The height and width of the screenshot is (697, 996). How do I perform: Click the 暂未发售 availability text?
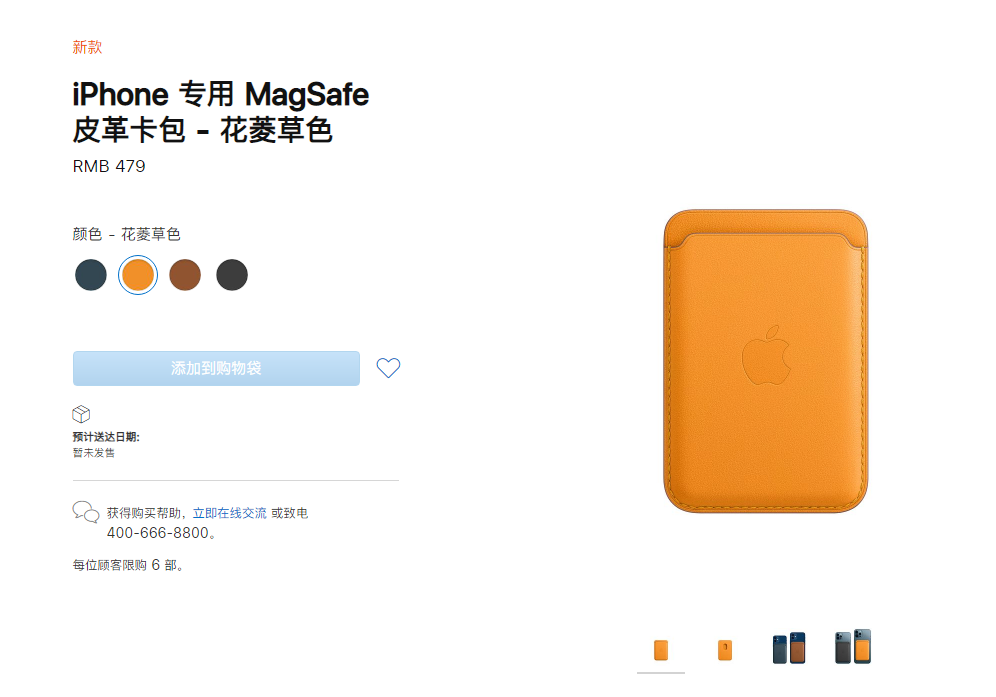tap(94, 453)
